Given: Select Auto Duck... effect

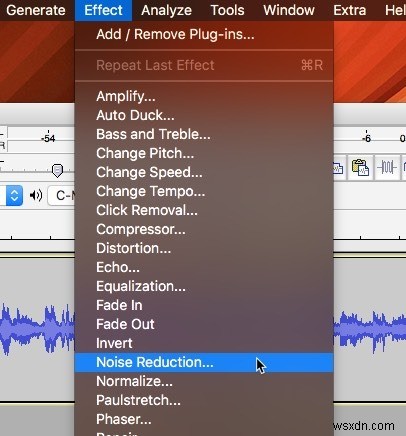Looking at the screenshot, I should click(204, 115).
